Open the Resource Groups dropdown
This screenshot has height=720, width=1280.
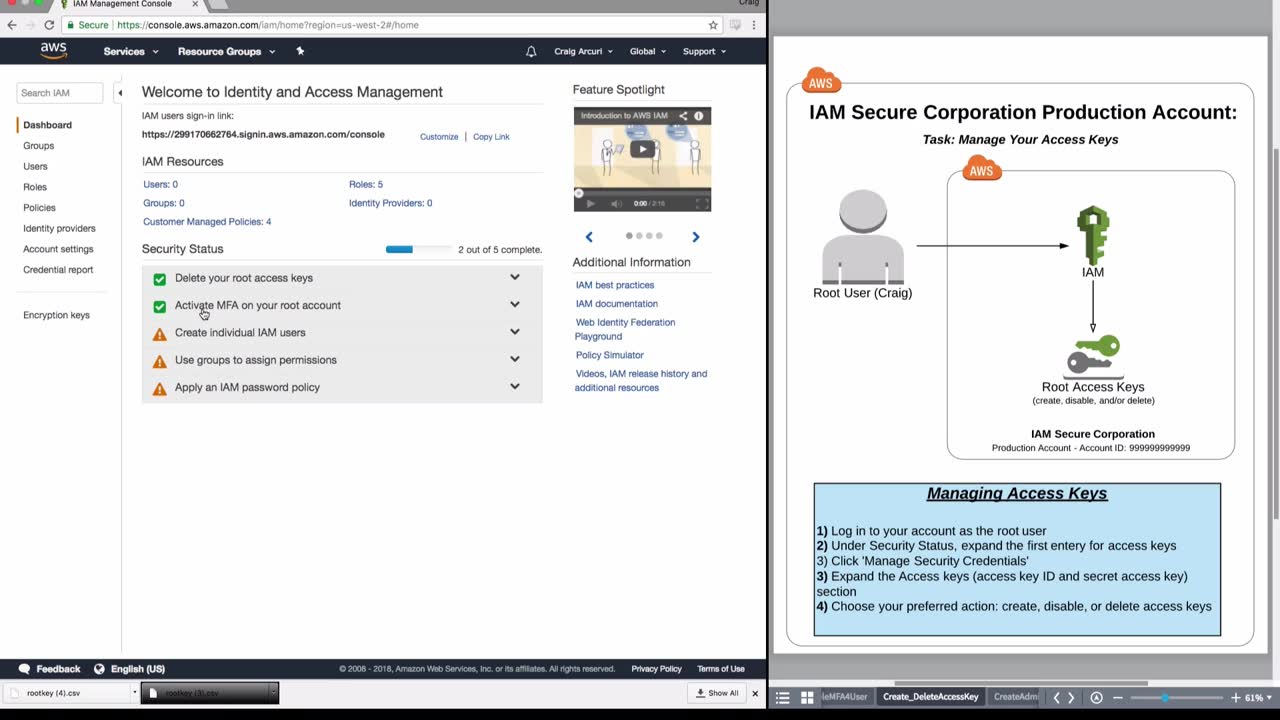coord(225,51)
